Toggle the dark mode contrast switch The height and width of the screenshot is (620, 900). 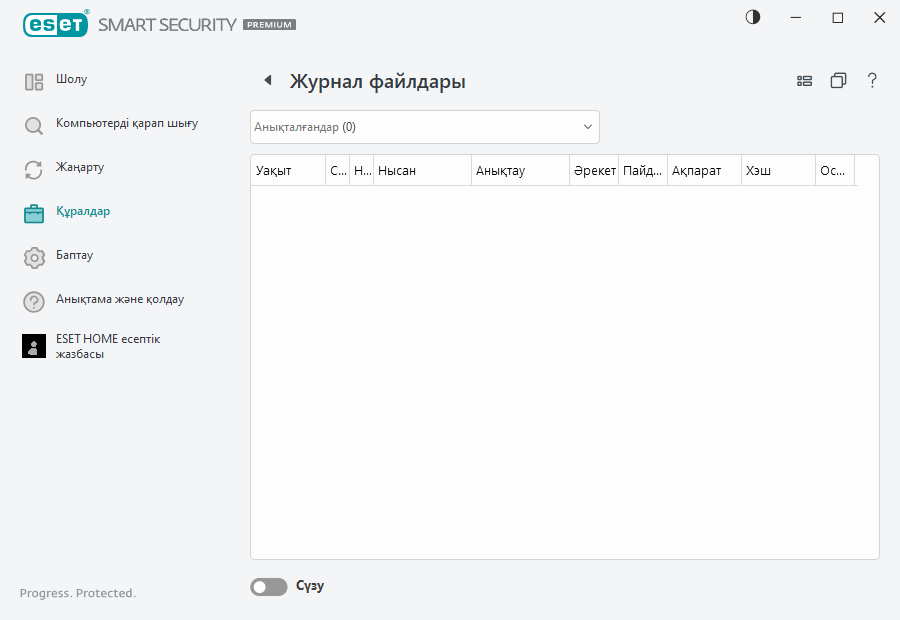click(x=751, y=17)
